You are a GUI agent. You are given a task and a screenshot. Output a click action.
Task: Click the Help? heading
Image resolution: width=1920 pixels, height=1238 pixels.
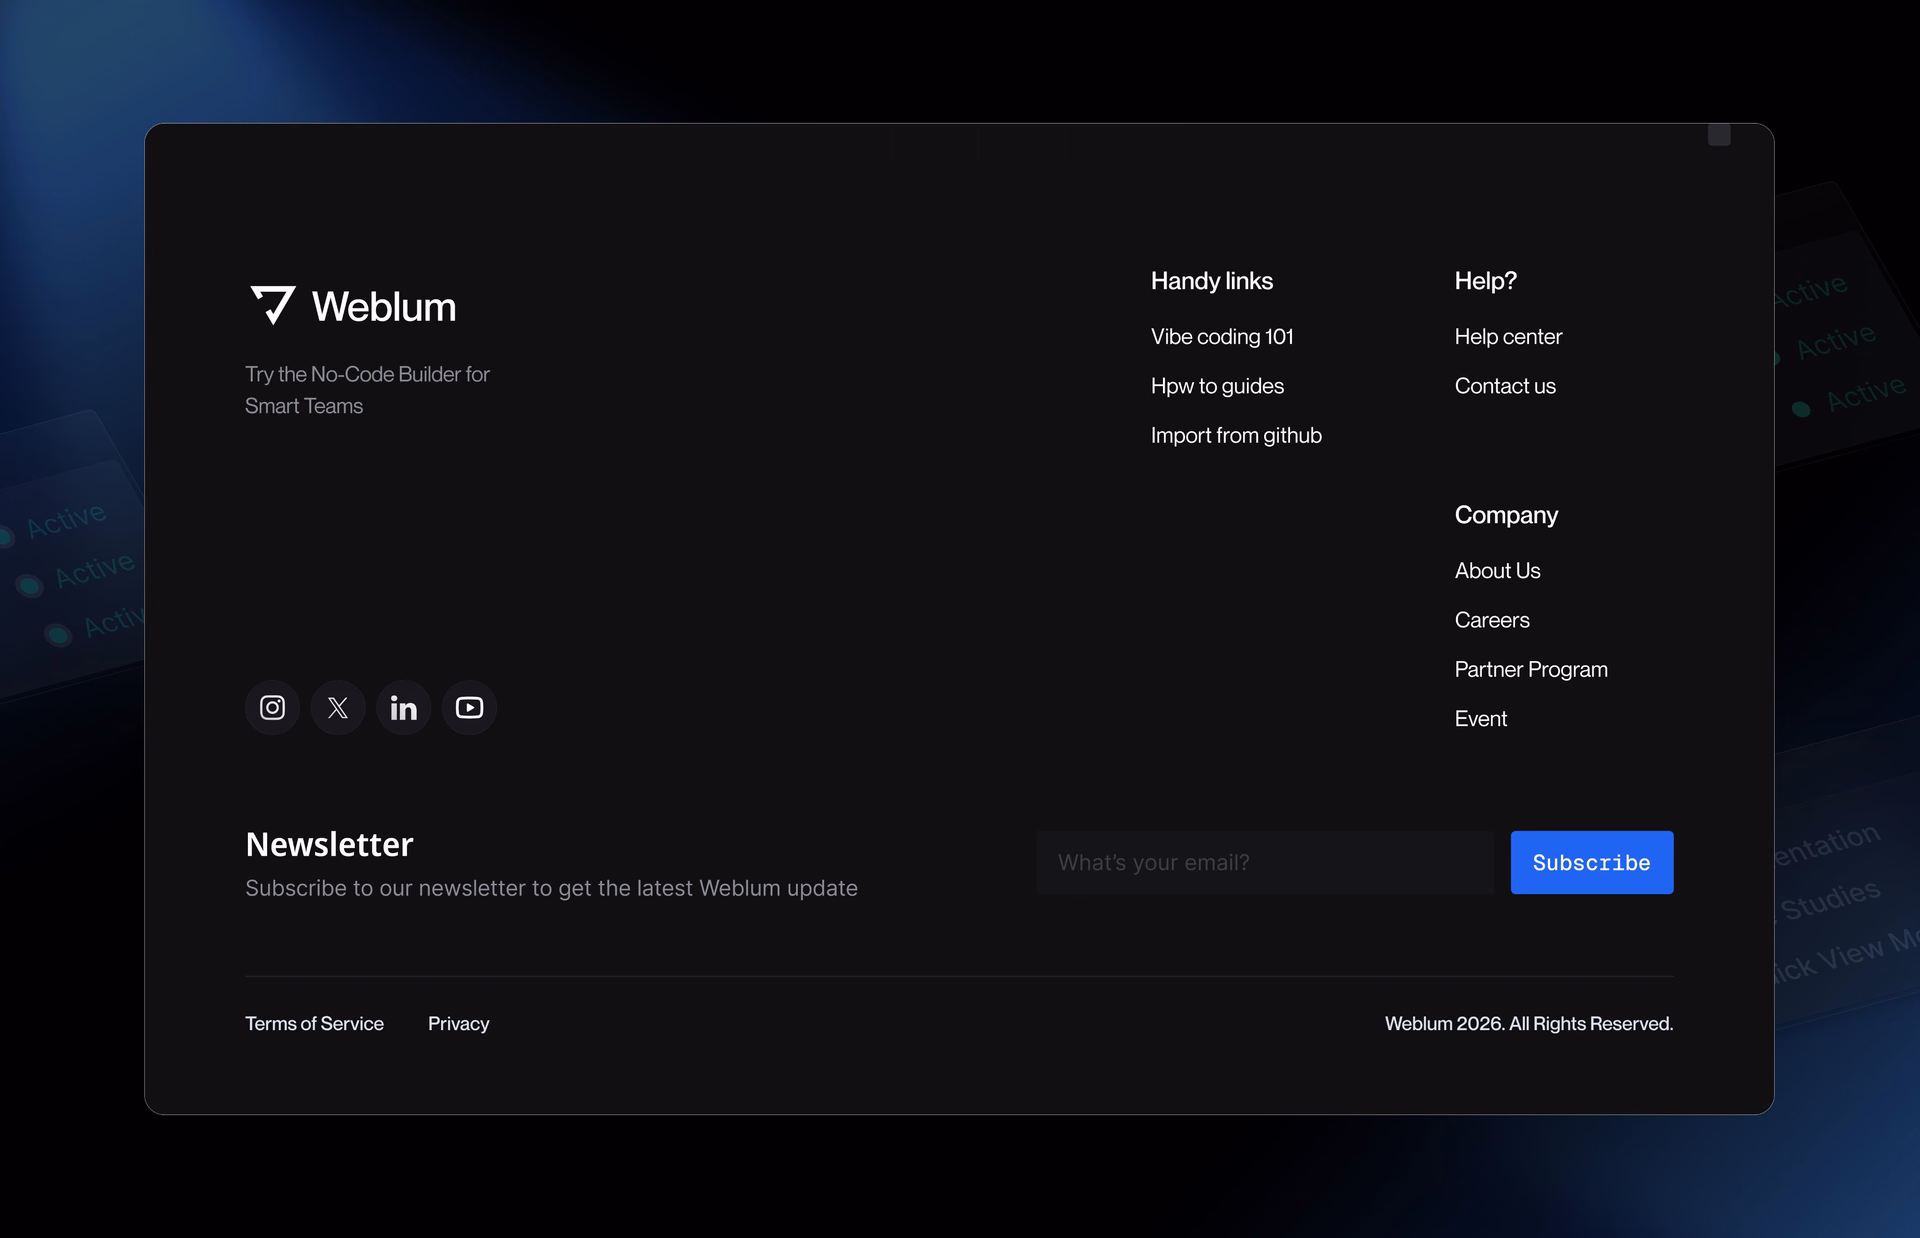pyautogui.click(x=1485, y=281)
